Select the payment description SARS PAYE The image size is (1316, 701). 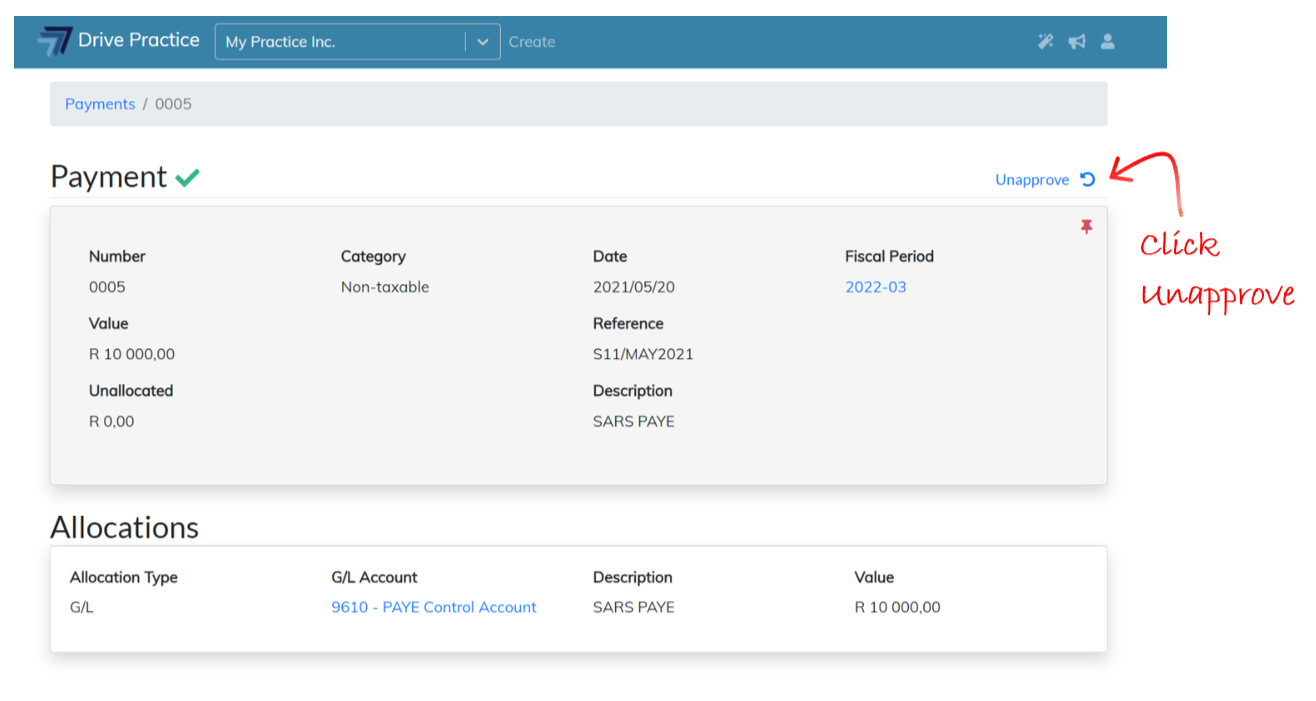pos(634,421)
